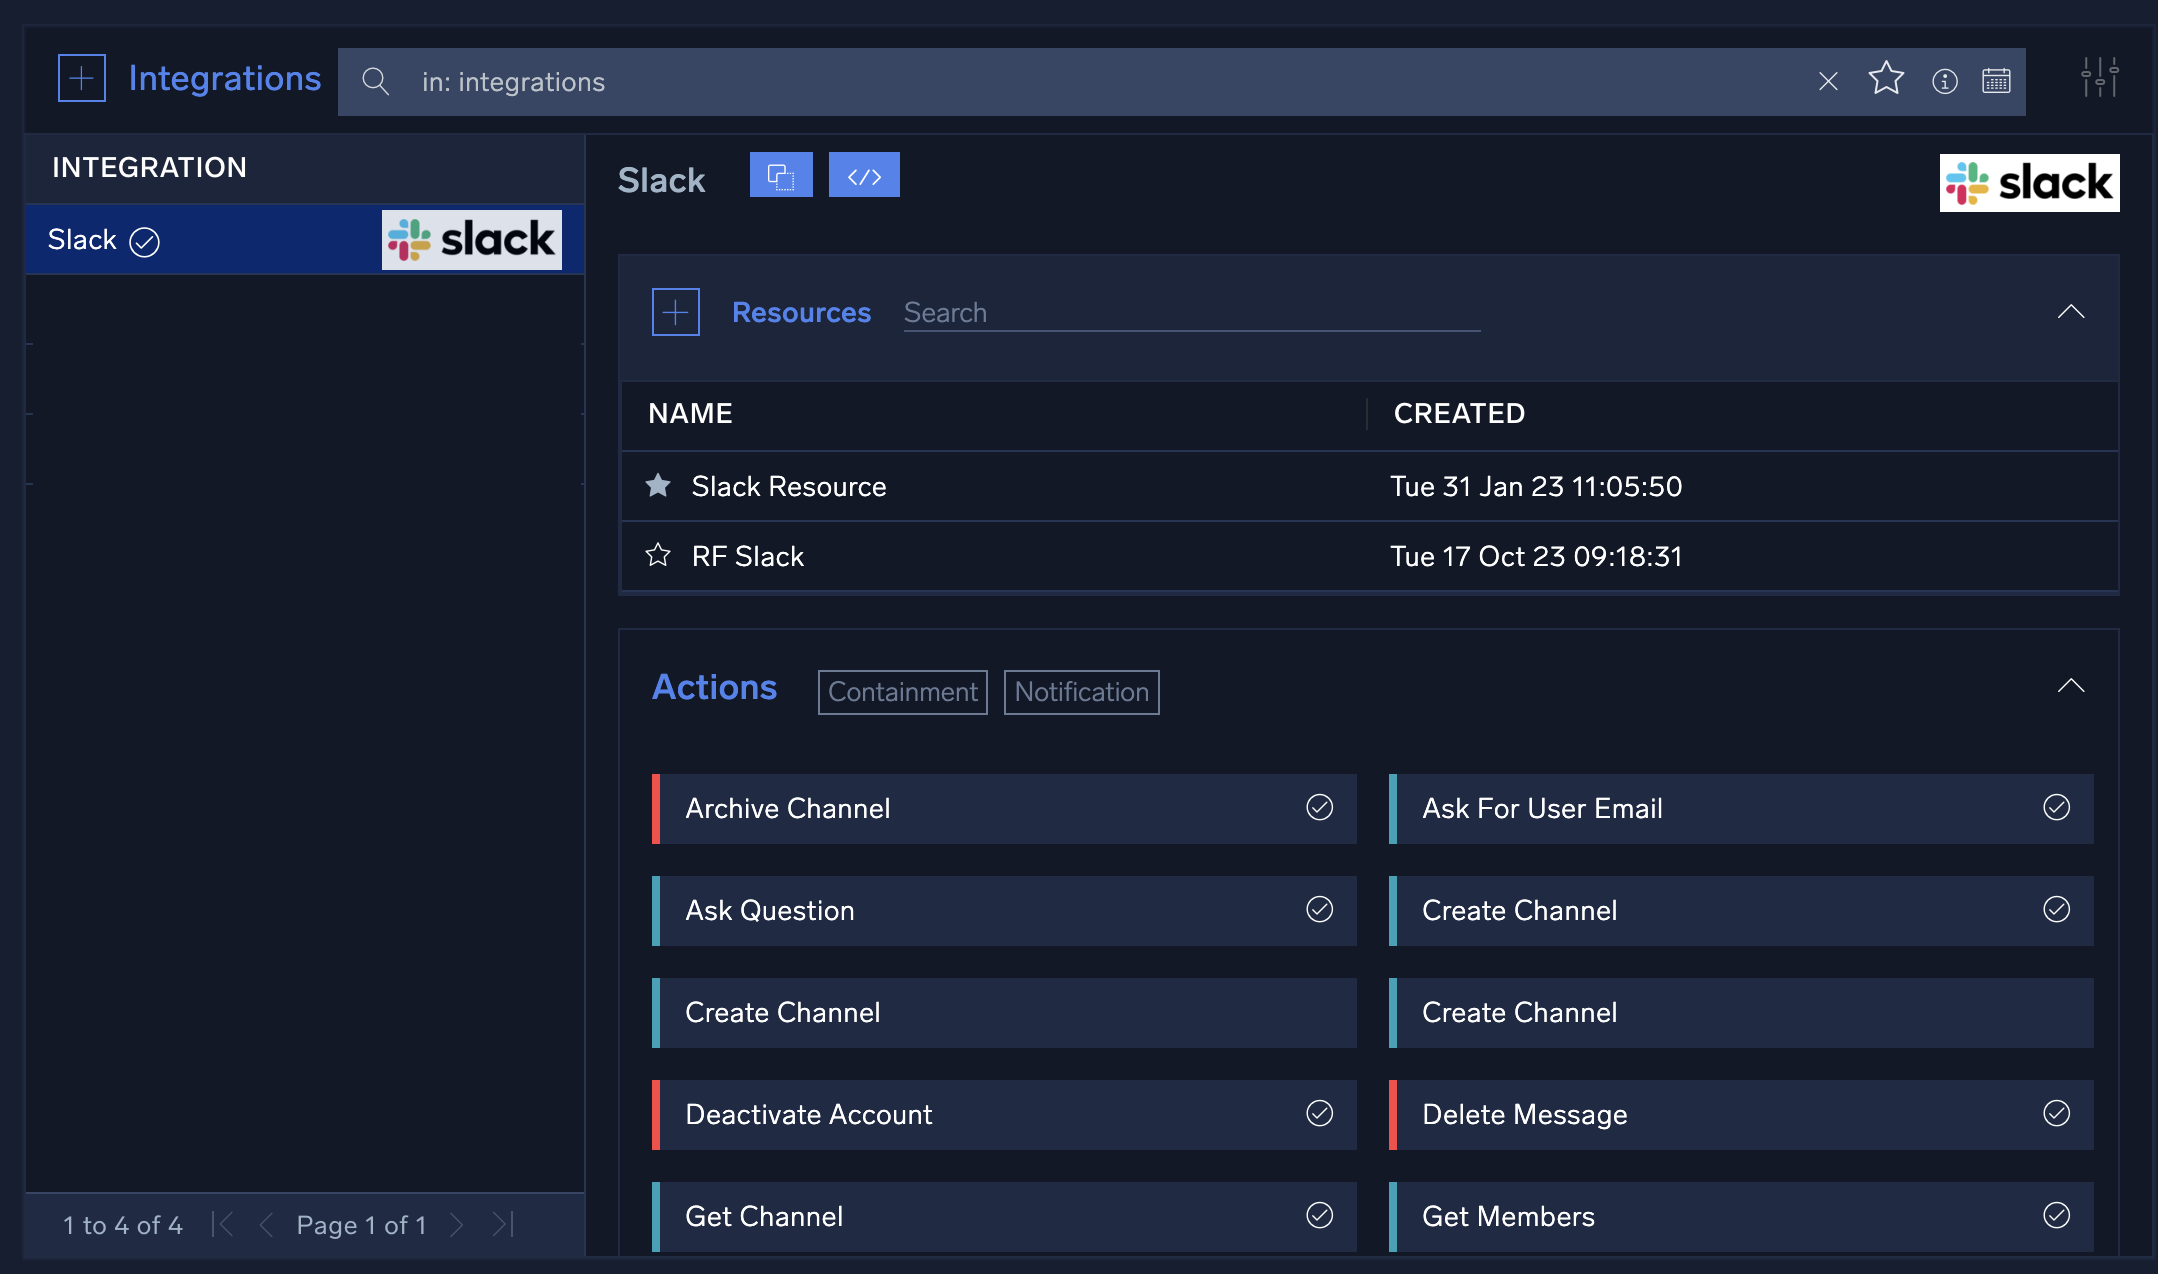This screenshot has width=2158, height=1274.
Task: Open the filter sliders settings icon
Action: click(2099, 77)
